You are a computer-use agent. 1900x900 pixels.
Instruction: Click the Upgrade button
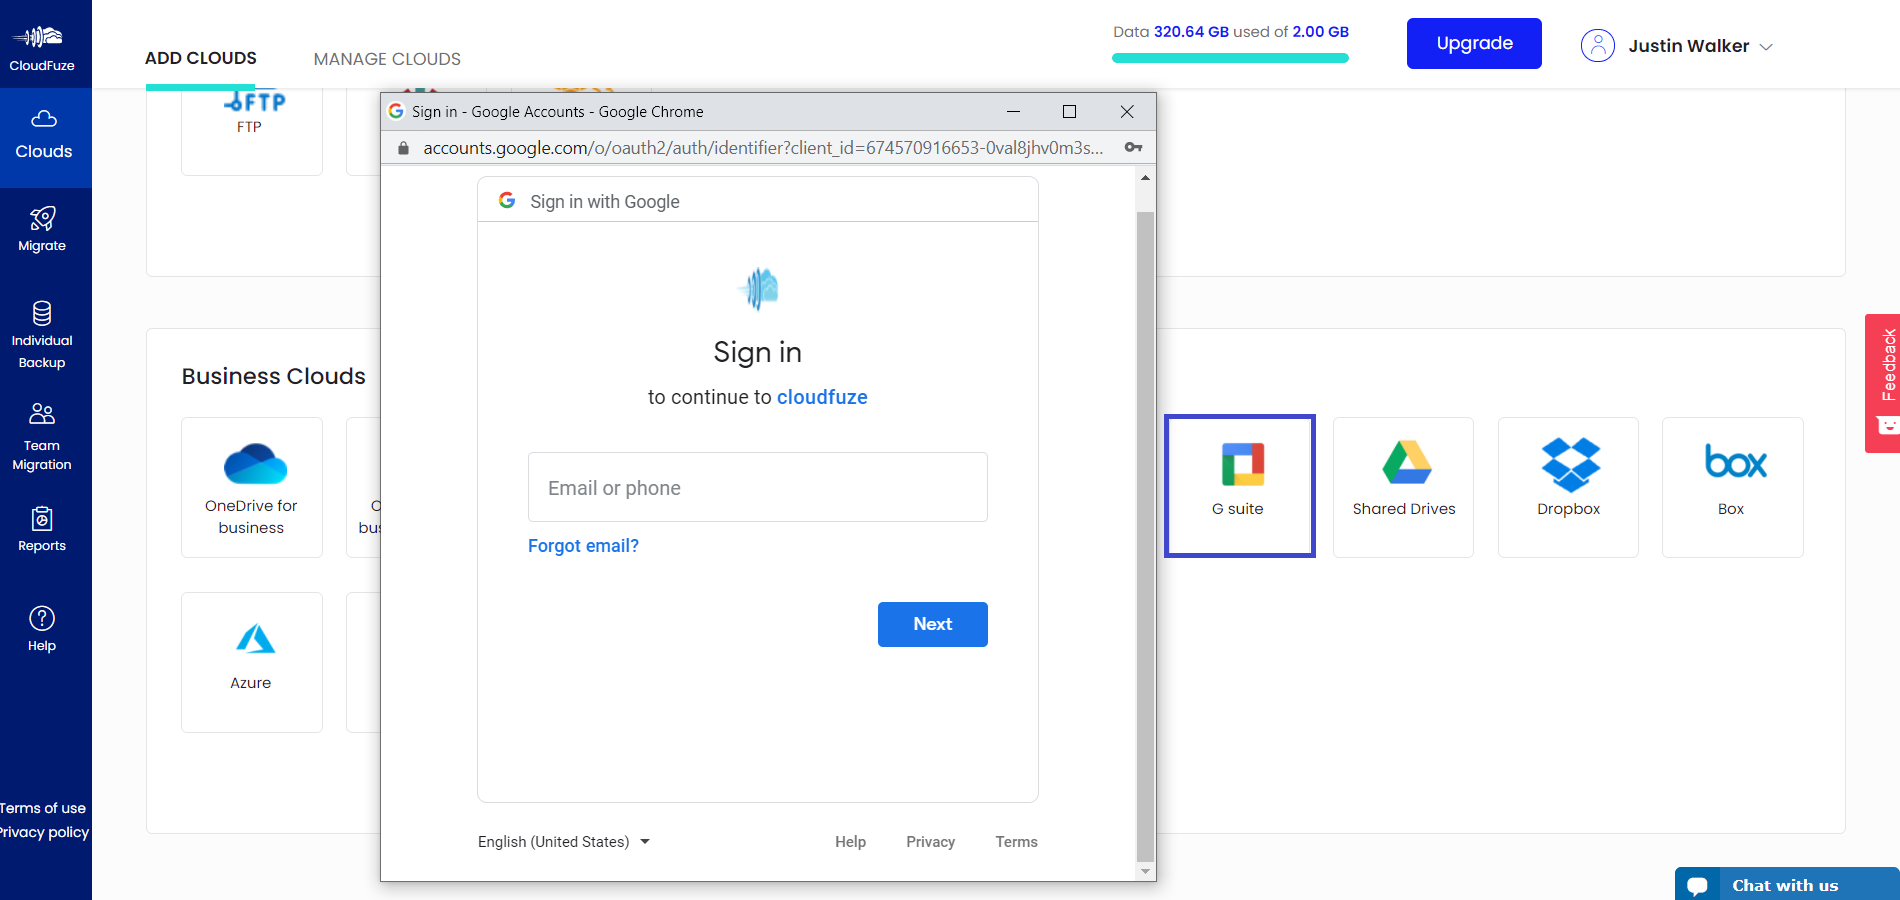pos(1474,43)
